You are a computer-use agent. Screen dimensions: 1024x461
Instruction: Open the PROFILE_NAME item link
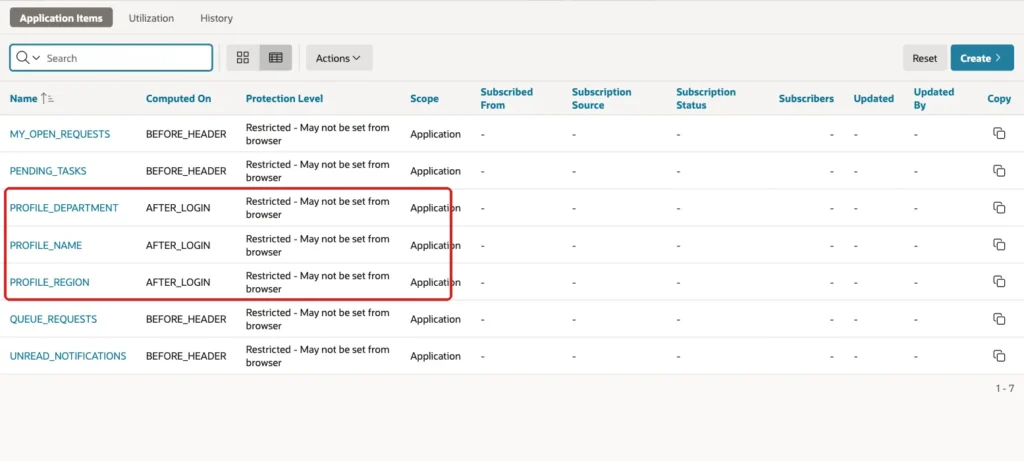46,246
